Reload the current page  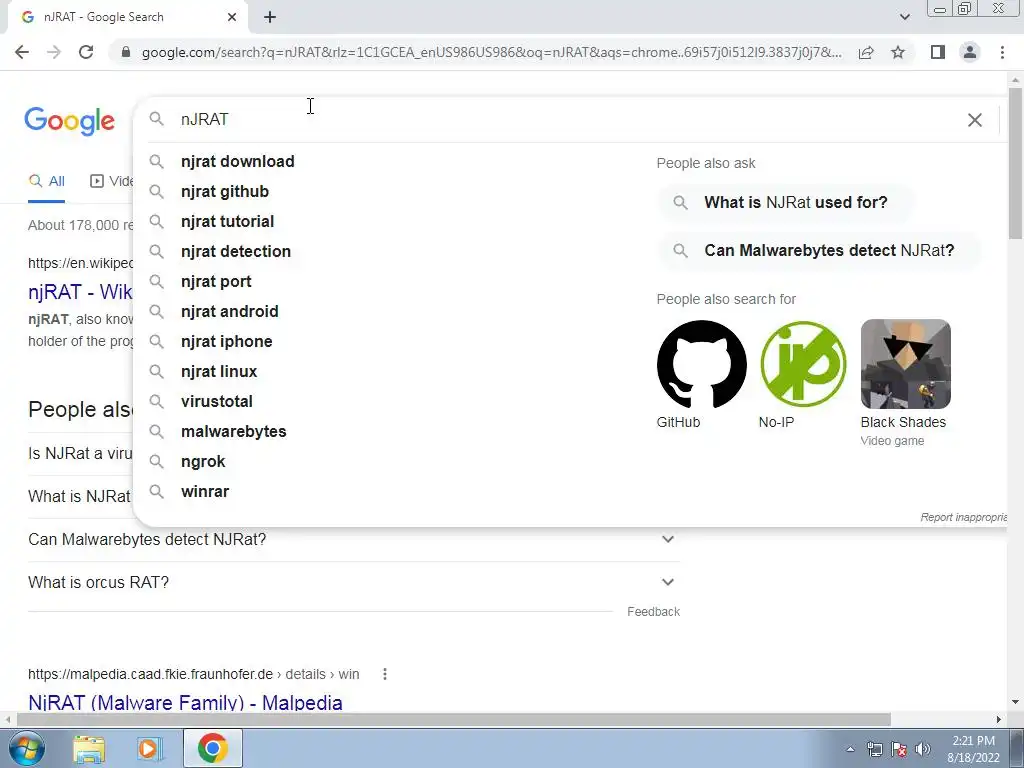(x=86, y=52)
